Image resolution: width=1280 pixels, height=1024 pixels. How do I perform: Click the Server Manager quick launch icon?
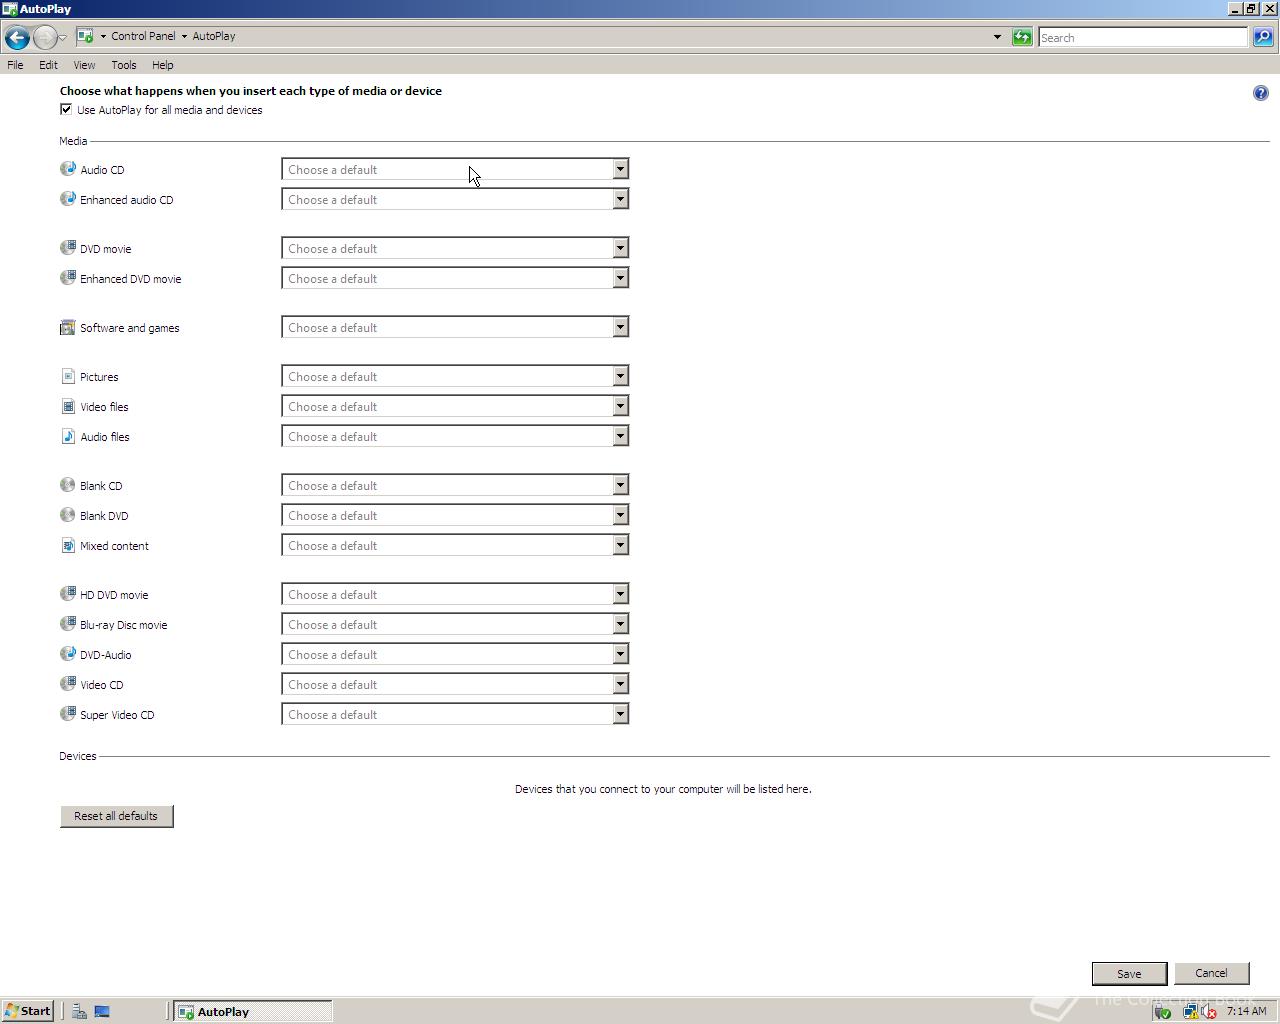pos(79,1011)
